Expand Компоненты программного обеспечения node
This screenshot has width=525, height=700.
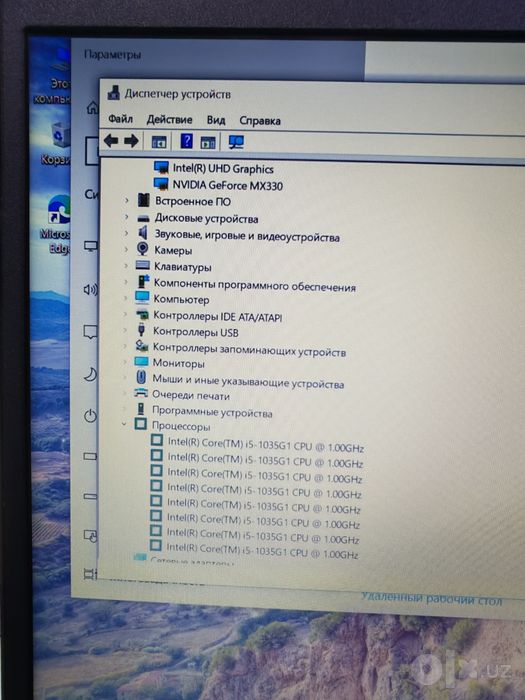(x=126, y=282)
